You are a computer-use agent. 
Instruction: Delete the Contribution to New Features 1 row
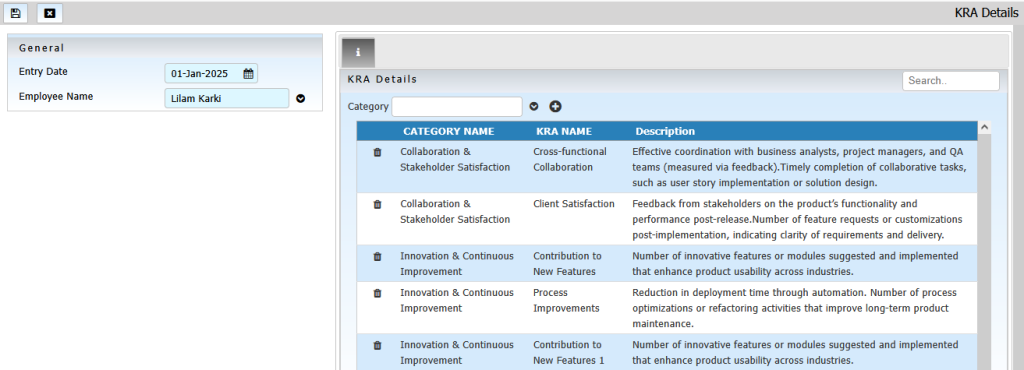pyautogui.click(x=377, y=345)
